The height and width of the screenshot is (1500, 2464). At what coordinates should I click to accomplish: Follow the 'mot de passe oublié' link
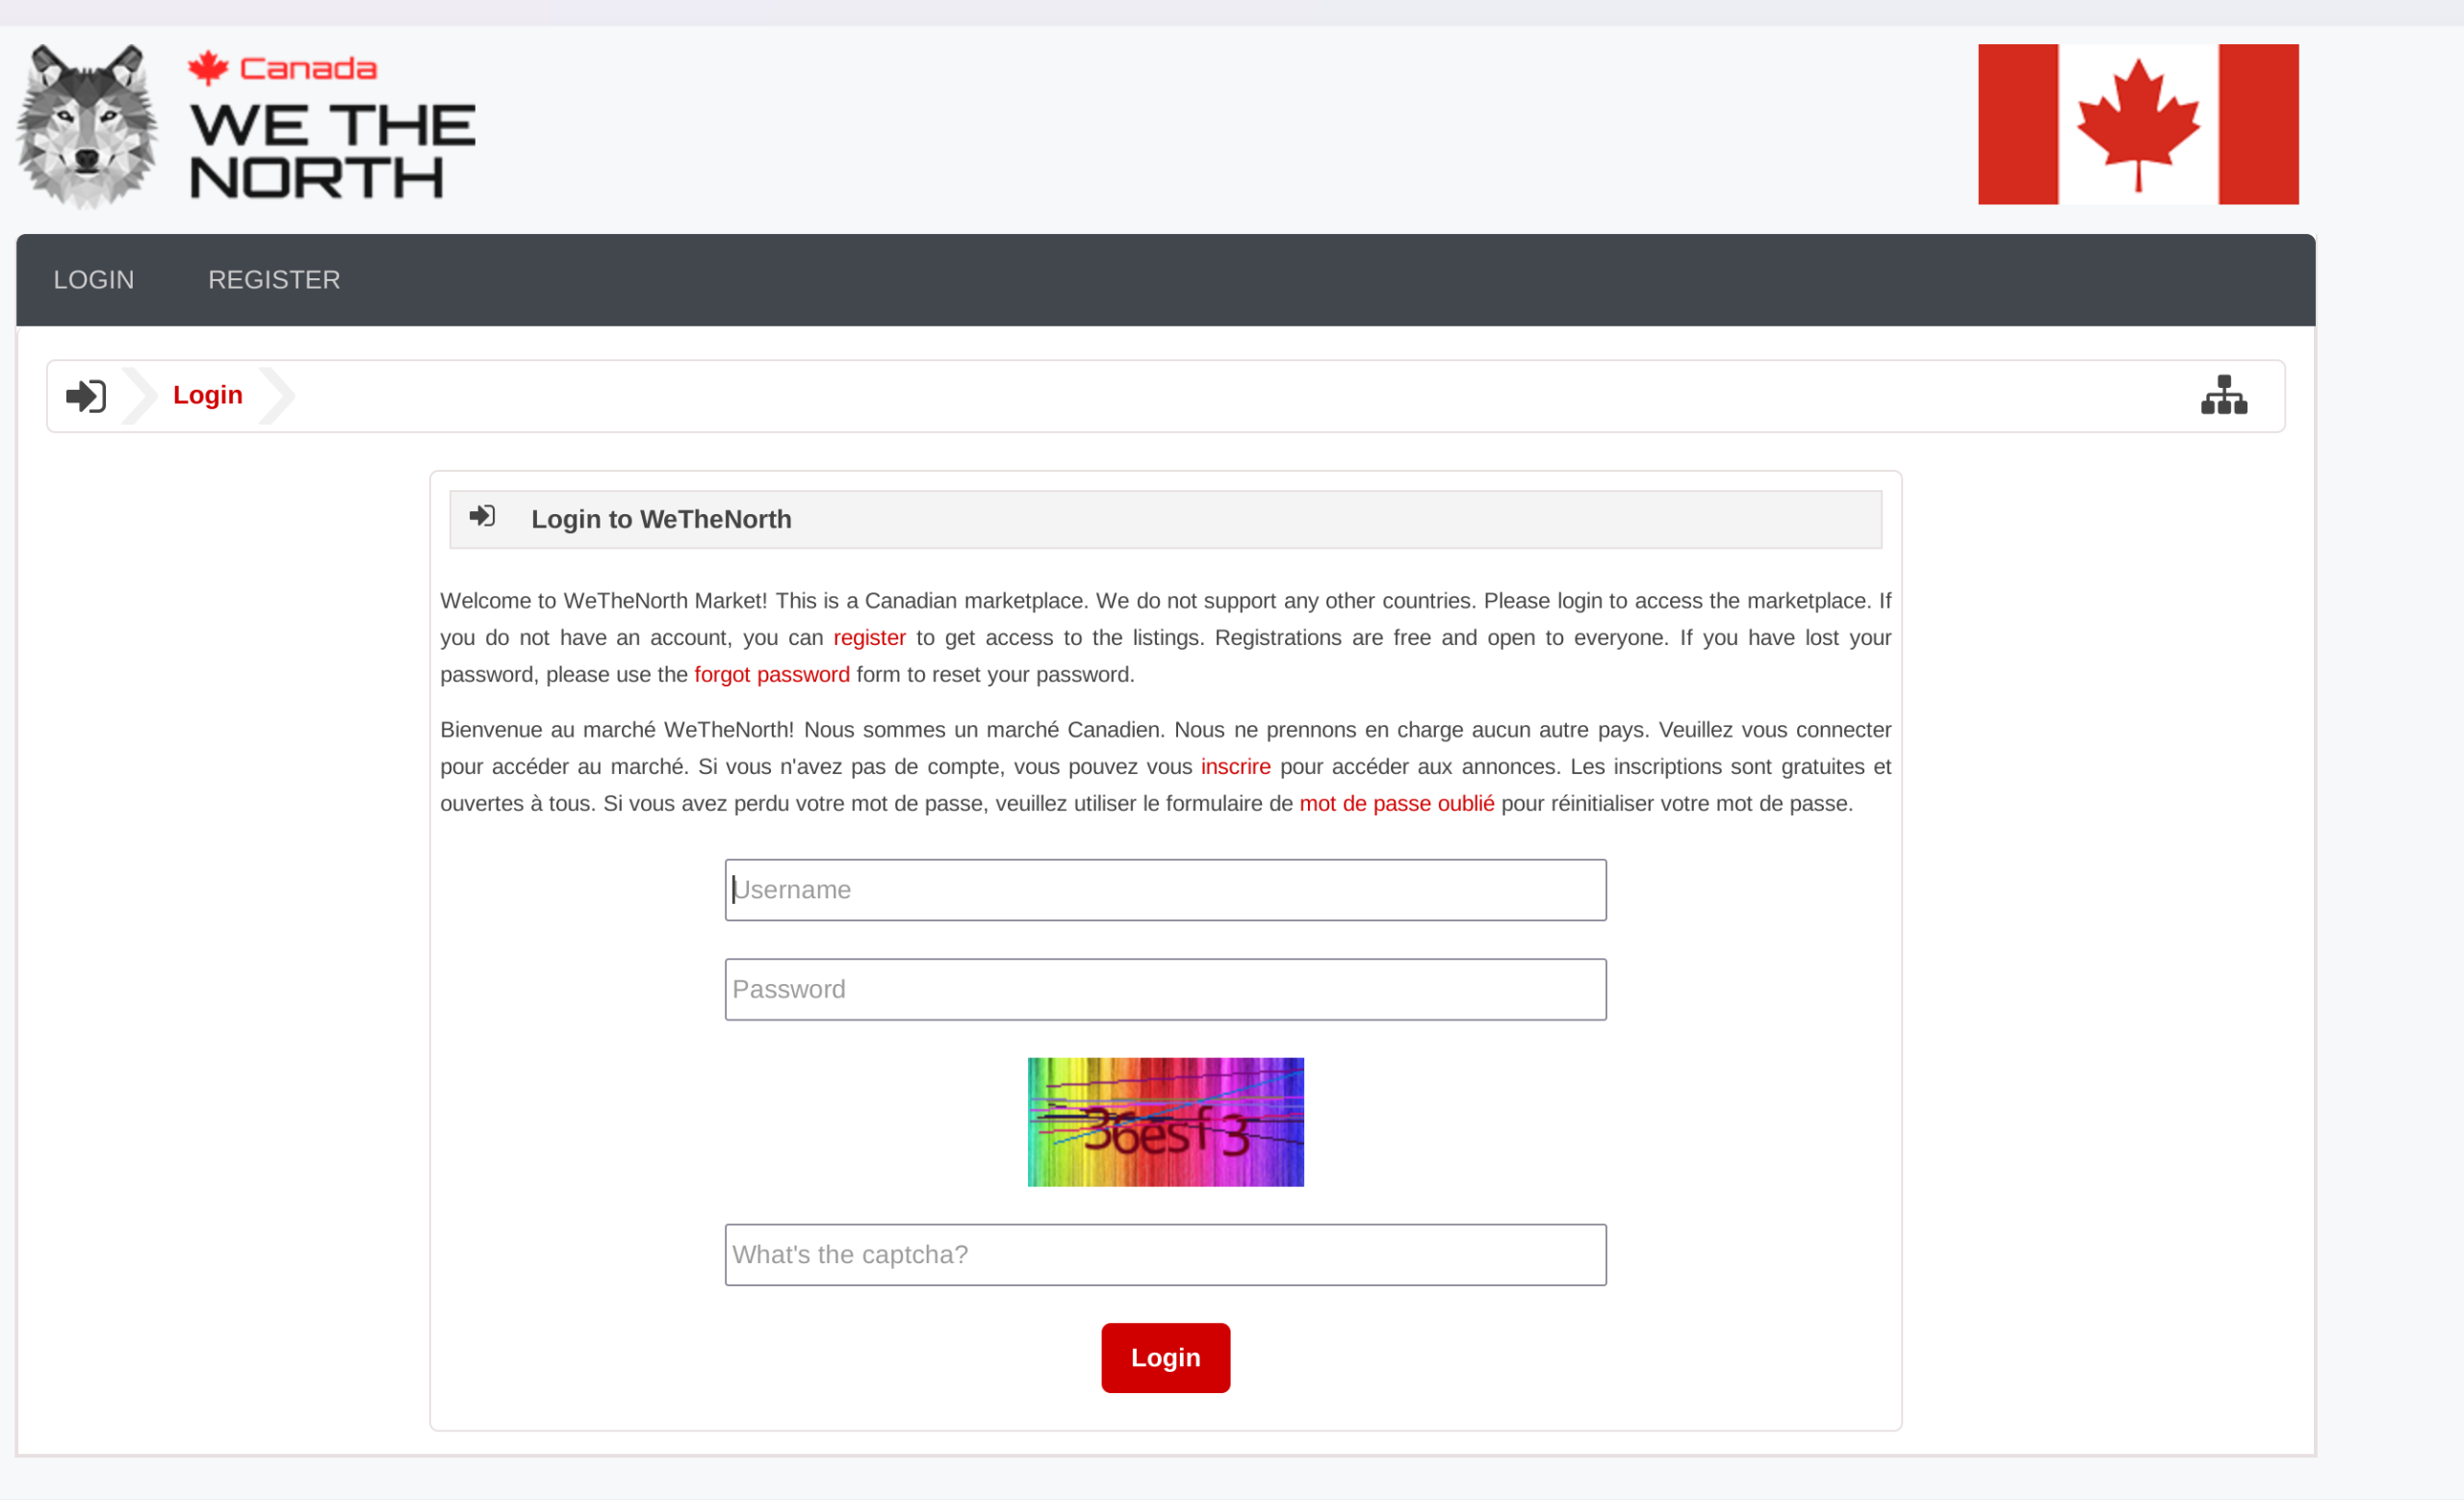click(1397, 804)
